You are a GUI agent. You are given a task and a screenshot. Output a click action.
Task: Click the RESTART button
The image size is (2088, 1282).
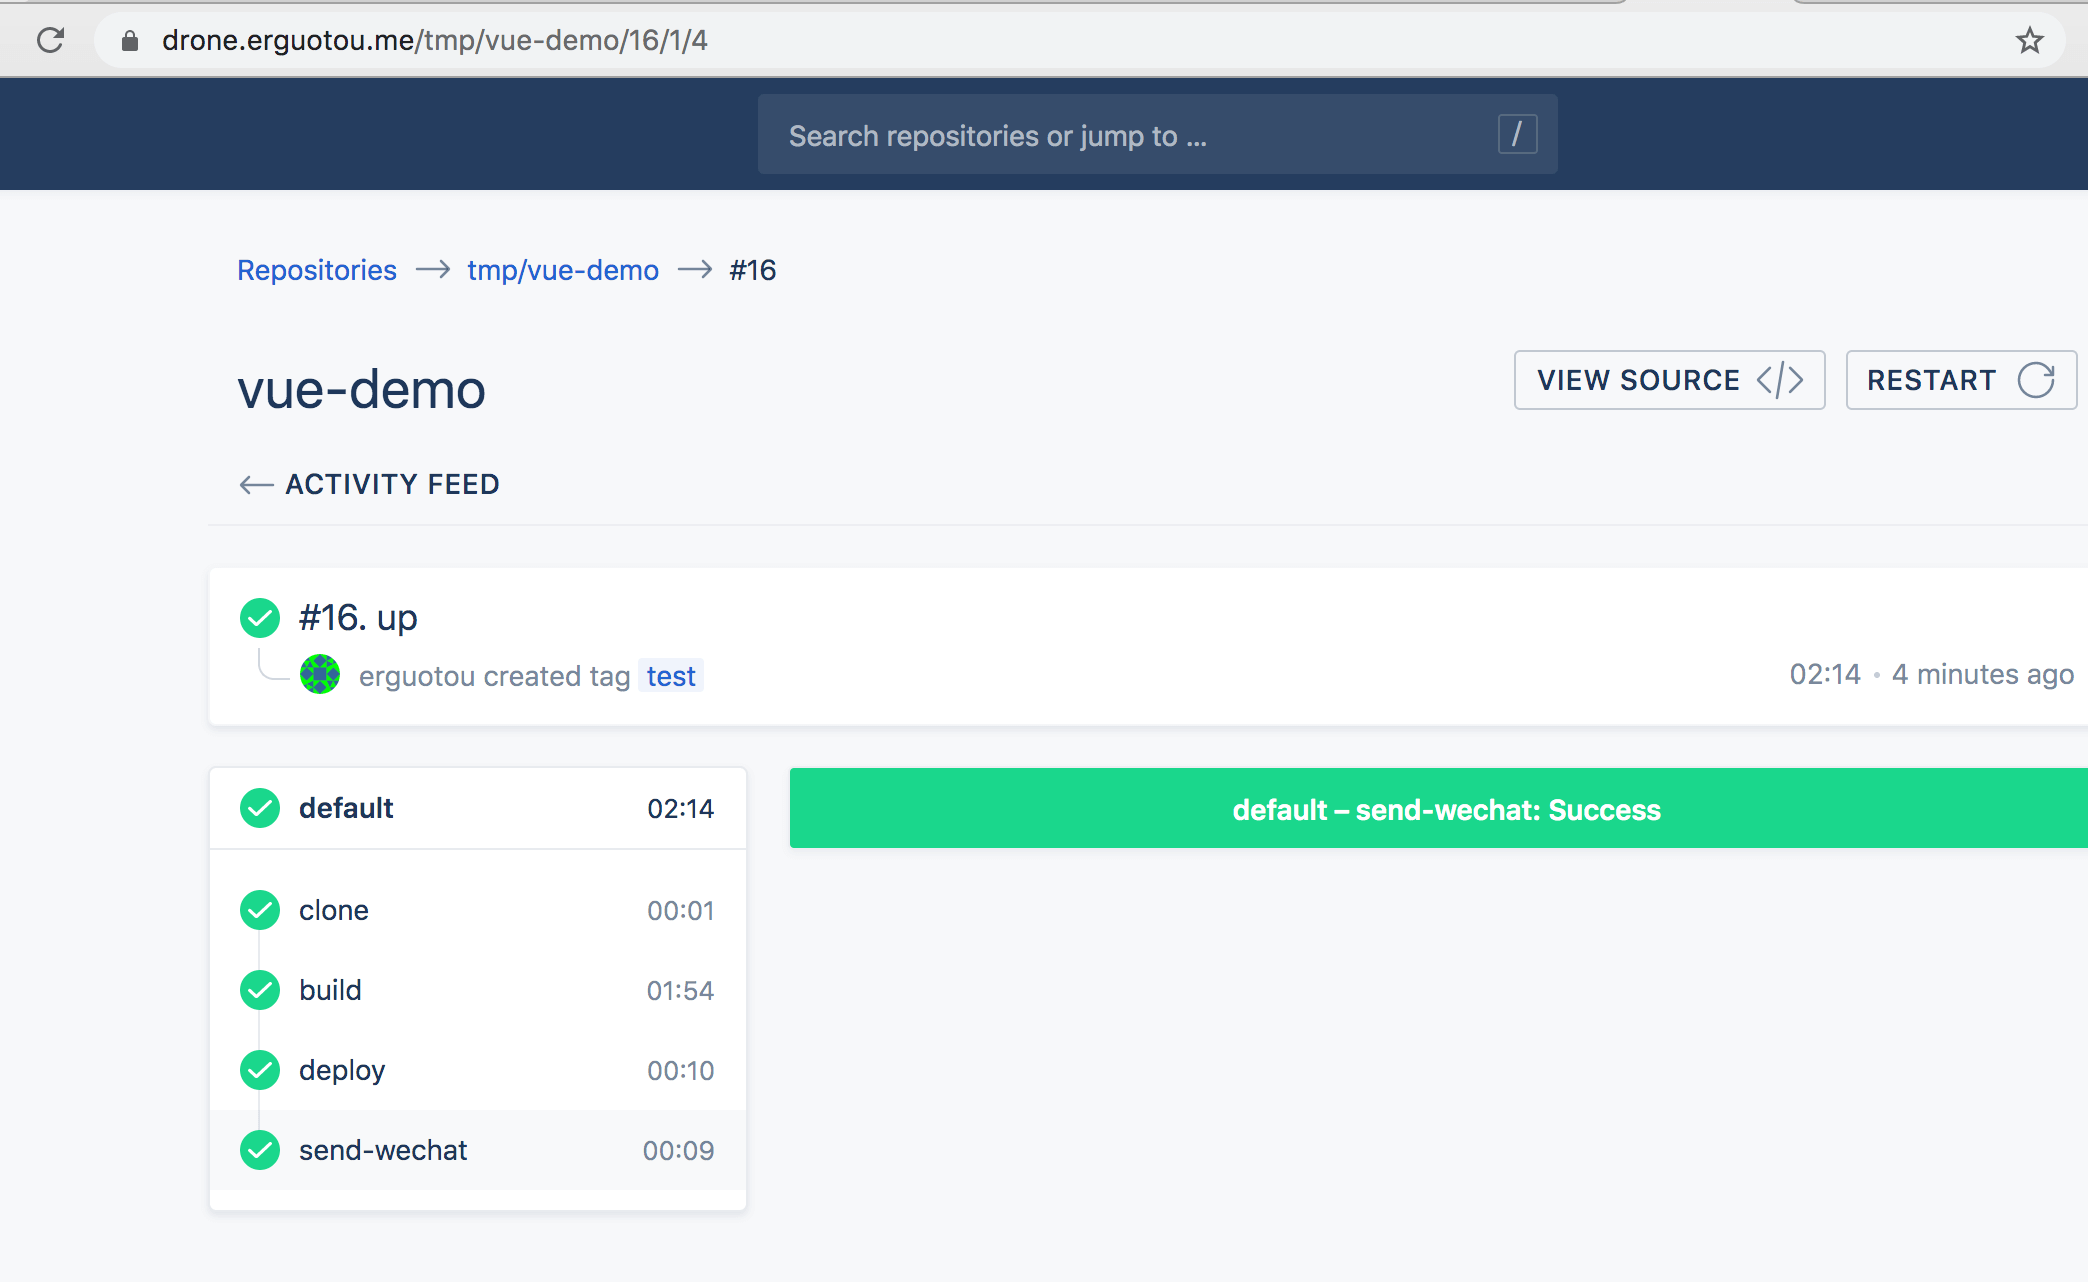click(1961, 380)
